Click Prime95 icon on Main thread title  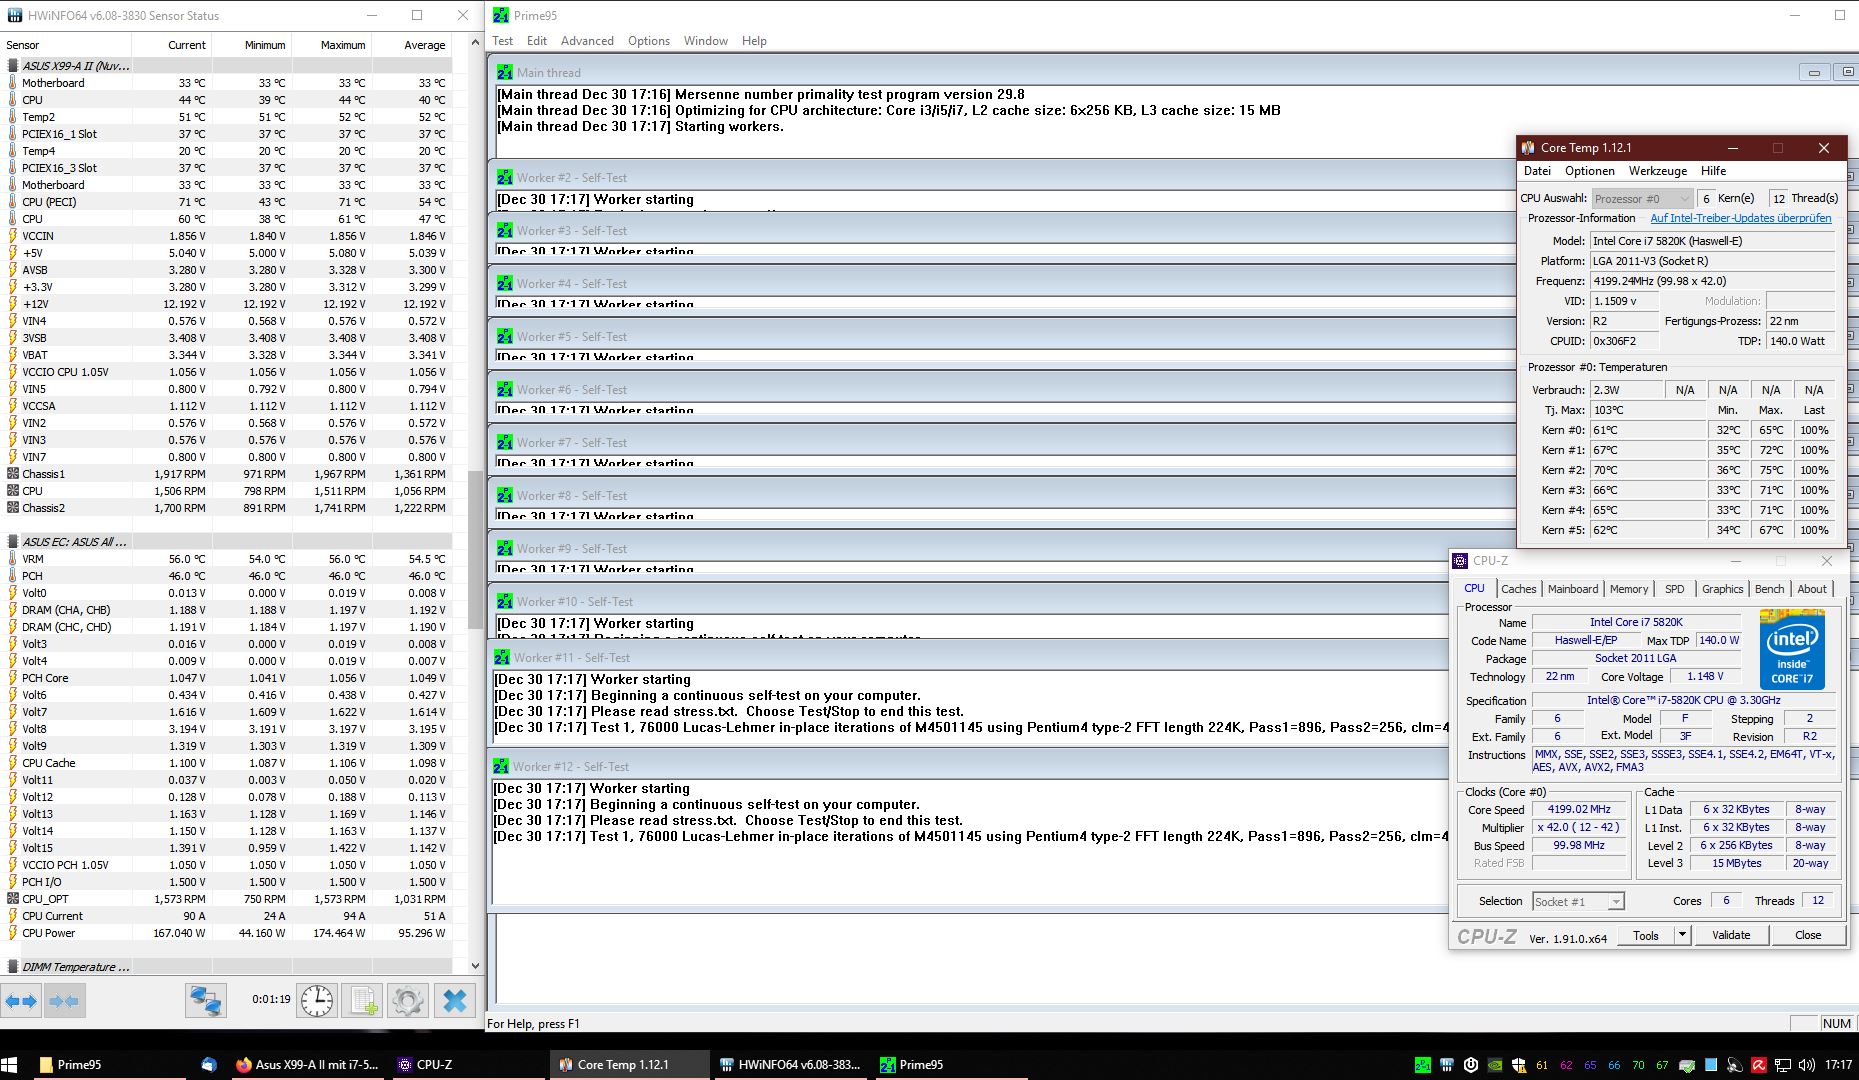505,72
